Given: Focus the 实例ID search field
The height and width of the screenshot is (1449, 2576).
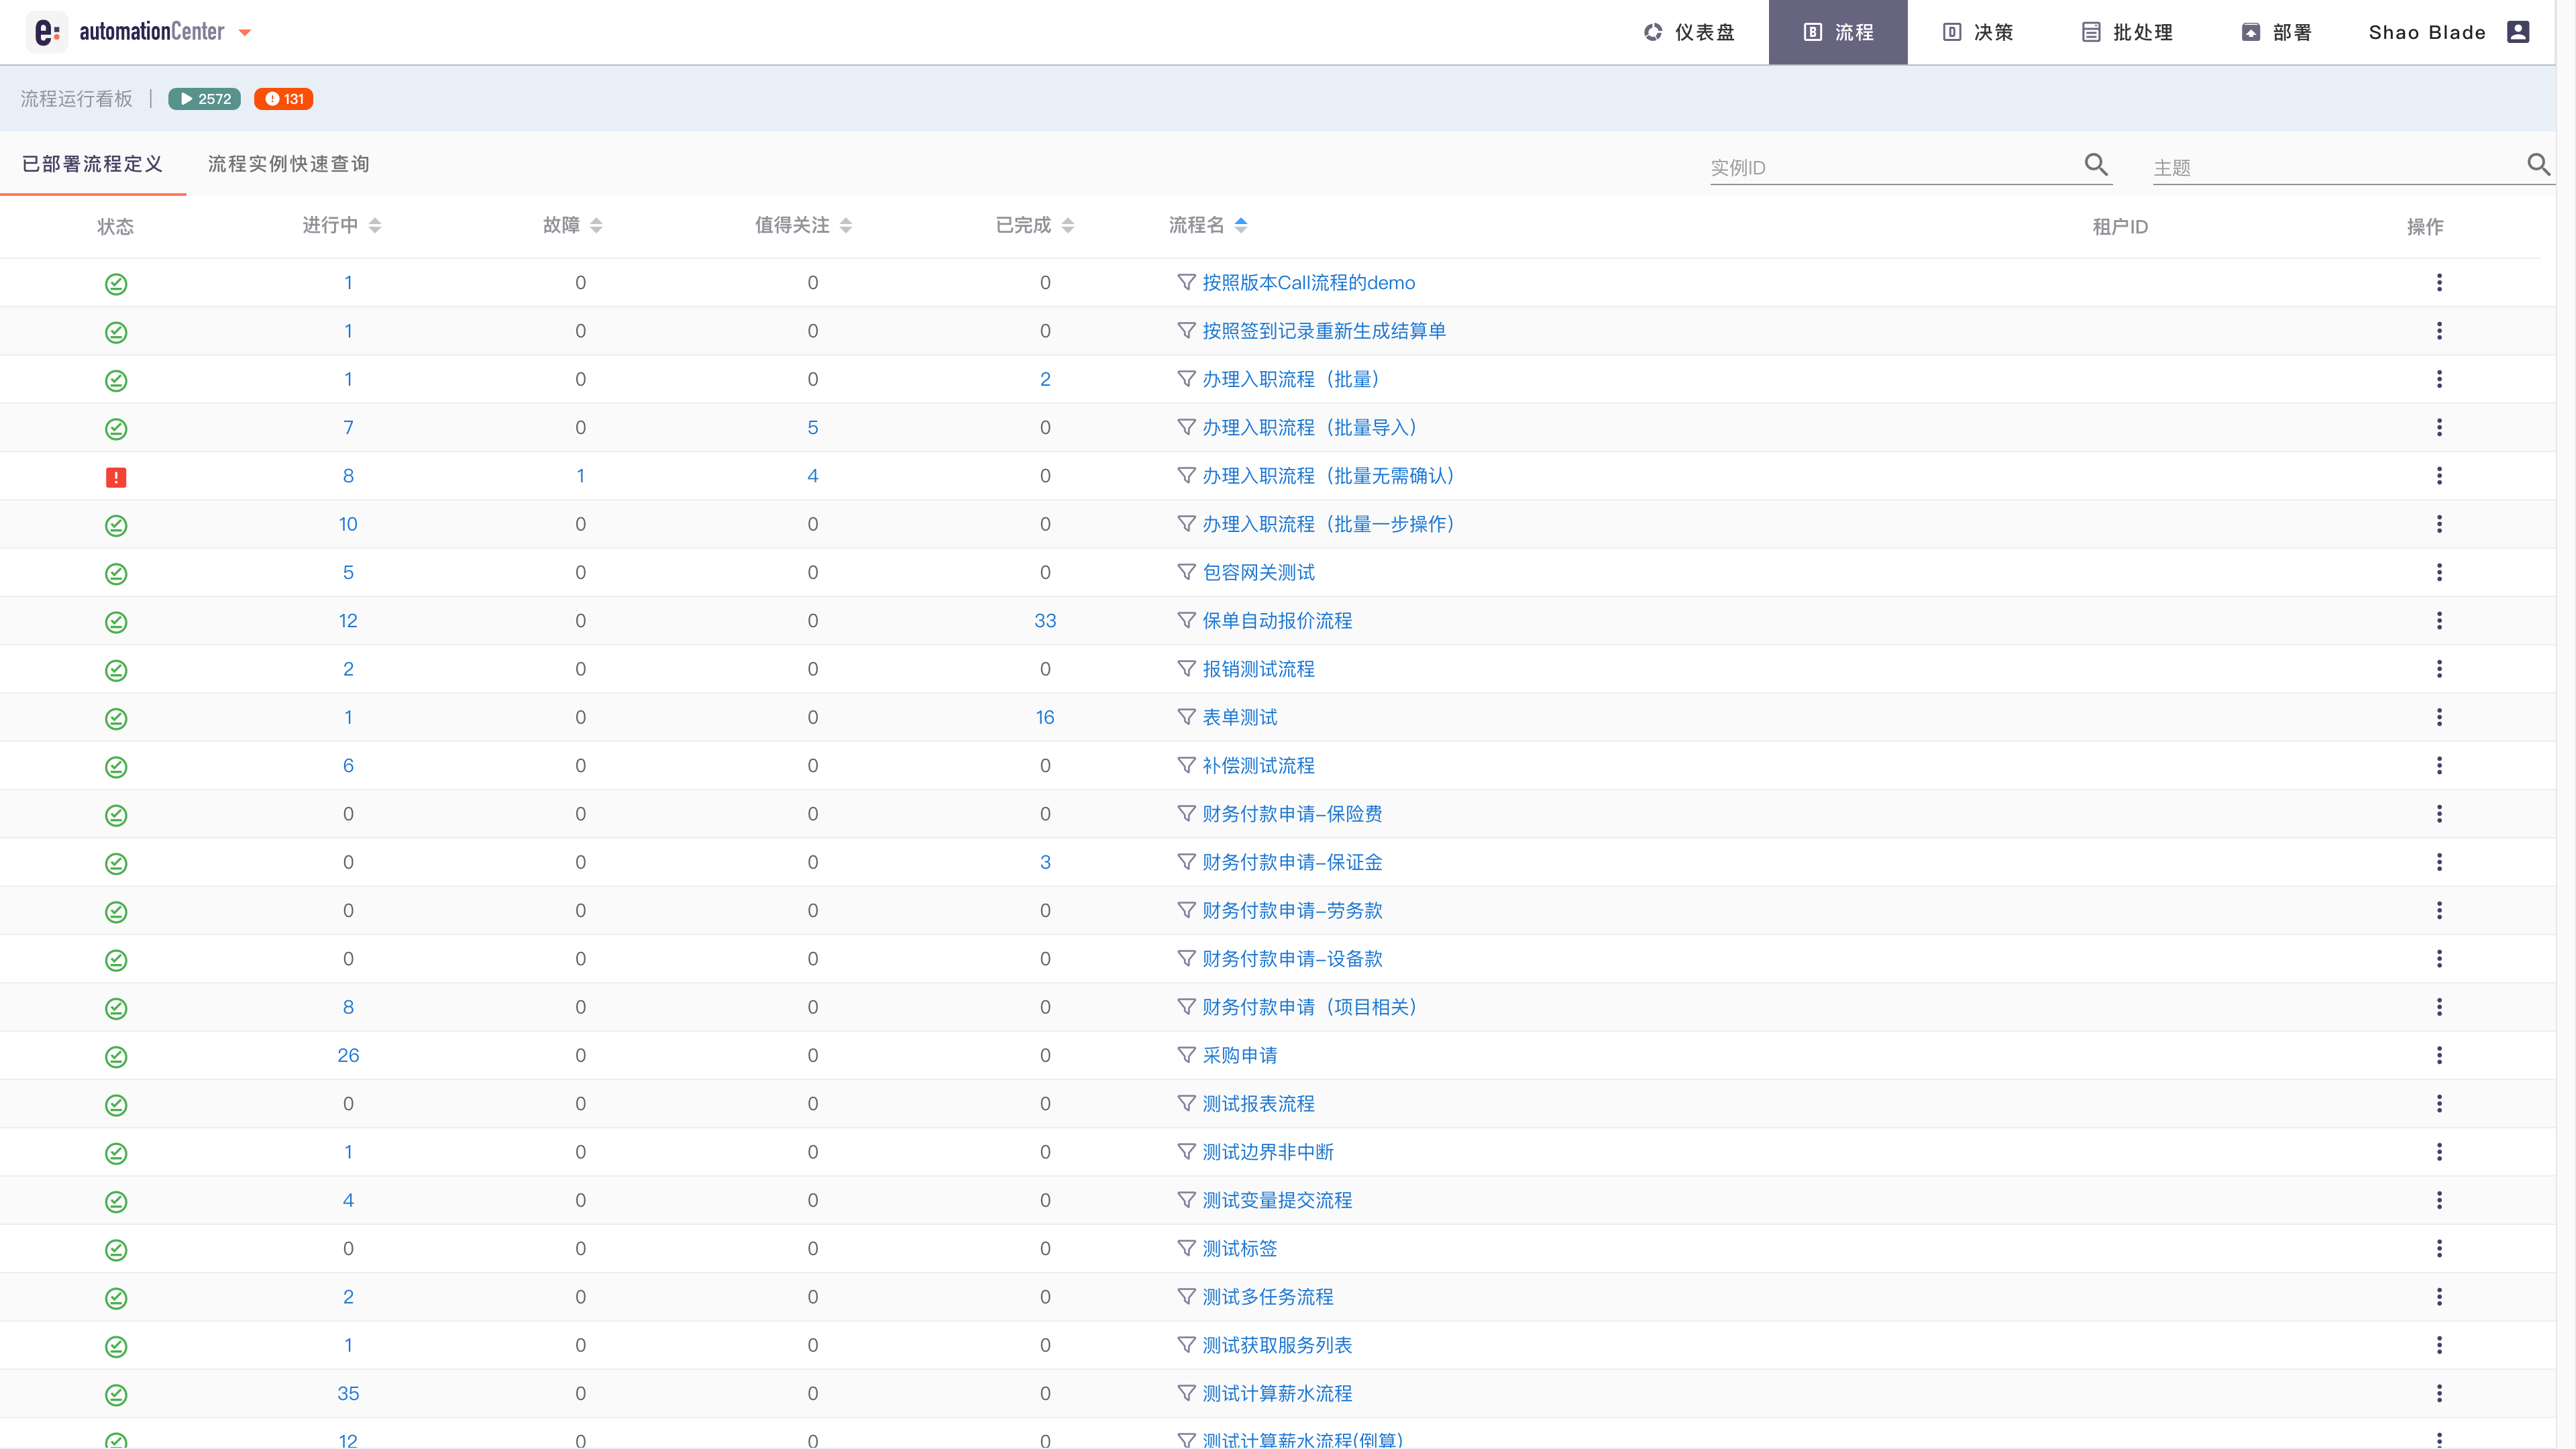Looking at the screenshot, I should (1893, 167).
